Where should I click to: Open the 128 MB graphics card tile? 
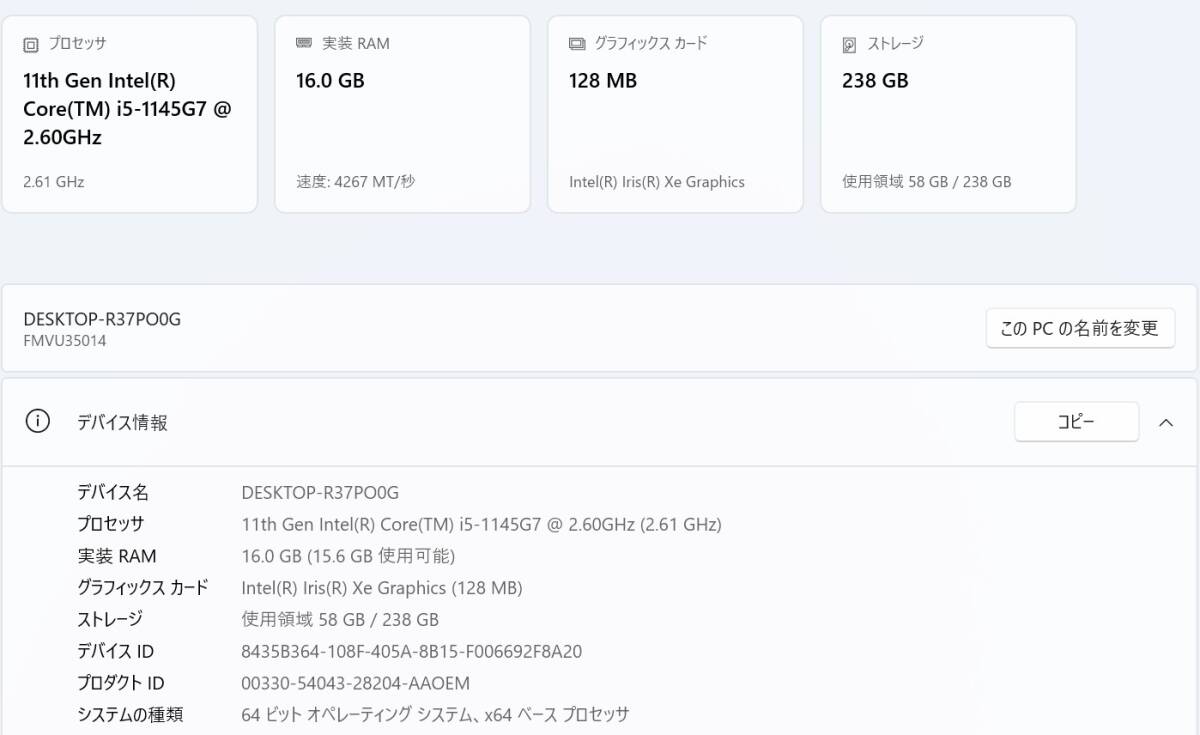[675, 114]
